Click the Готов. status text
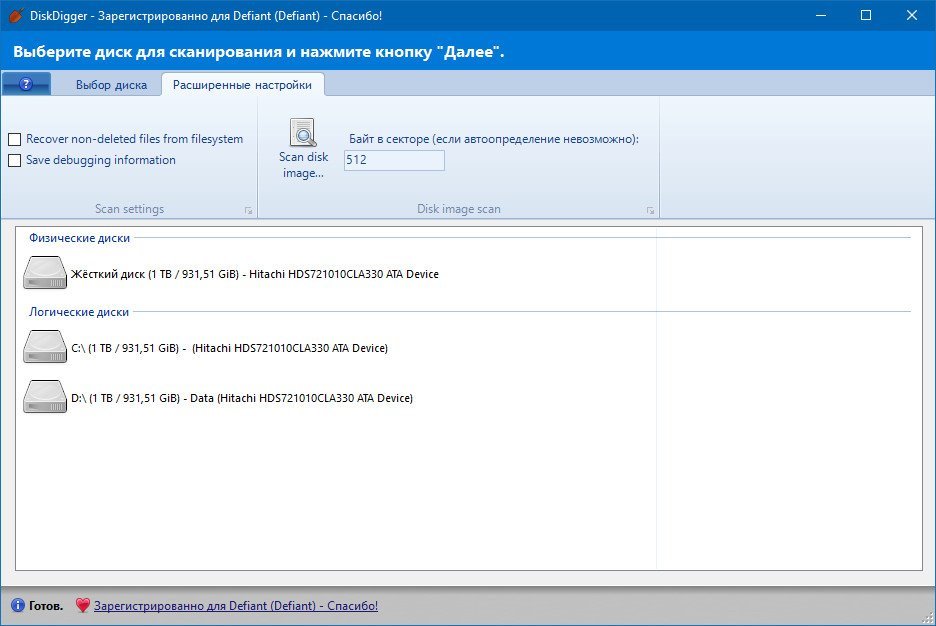The width and height of the screenshot is (936, 626). coord(46,606)
